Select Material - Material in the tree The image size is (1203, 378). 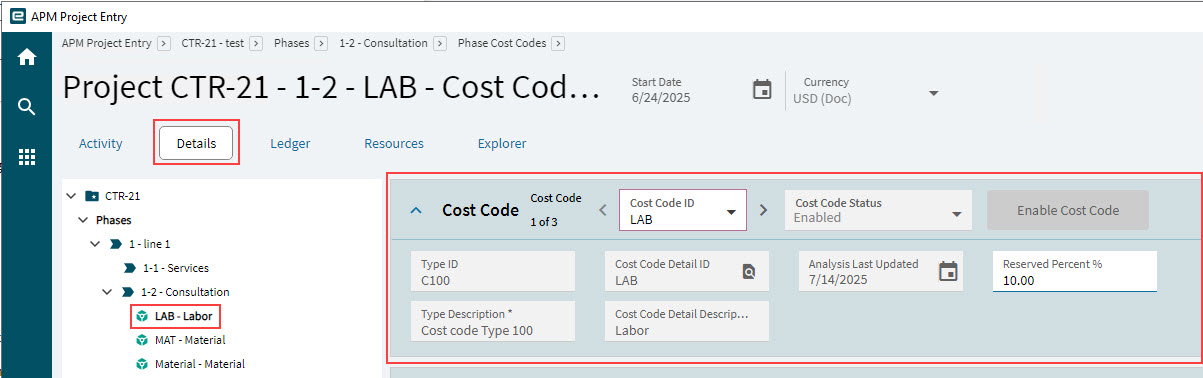[200, 364]
